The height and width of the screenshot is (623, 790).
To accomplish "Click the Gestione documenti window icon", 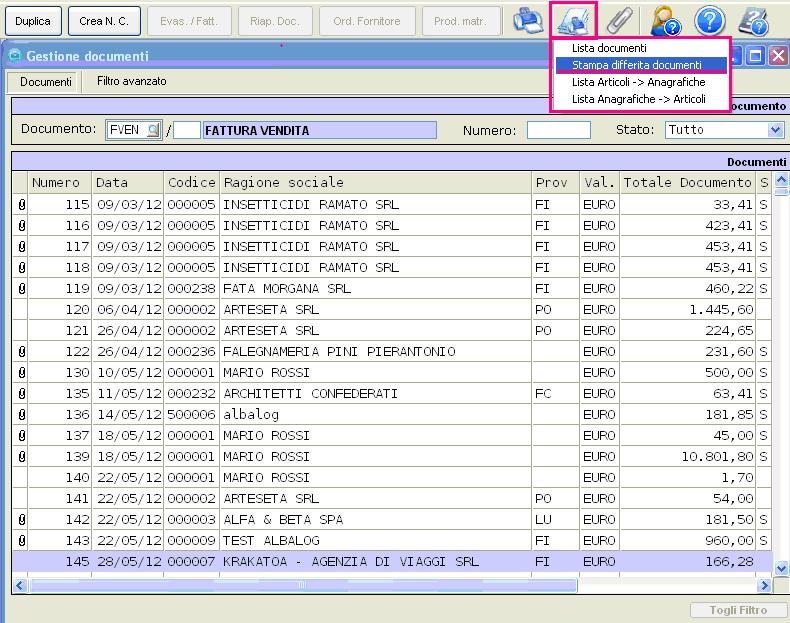I will 15,55.
